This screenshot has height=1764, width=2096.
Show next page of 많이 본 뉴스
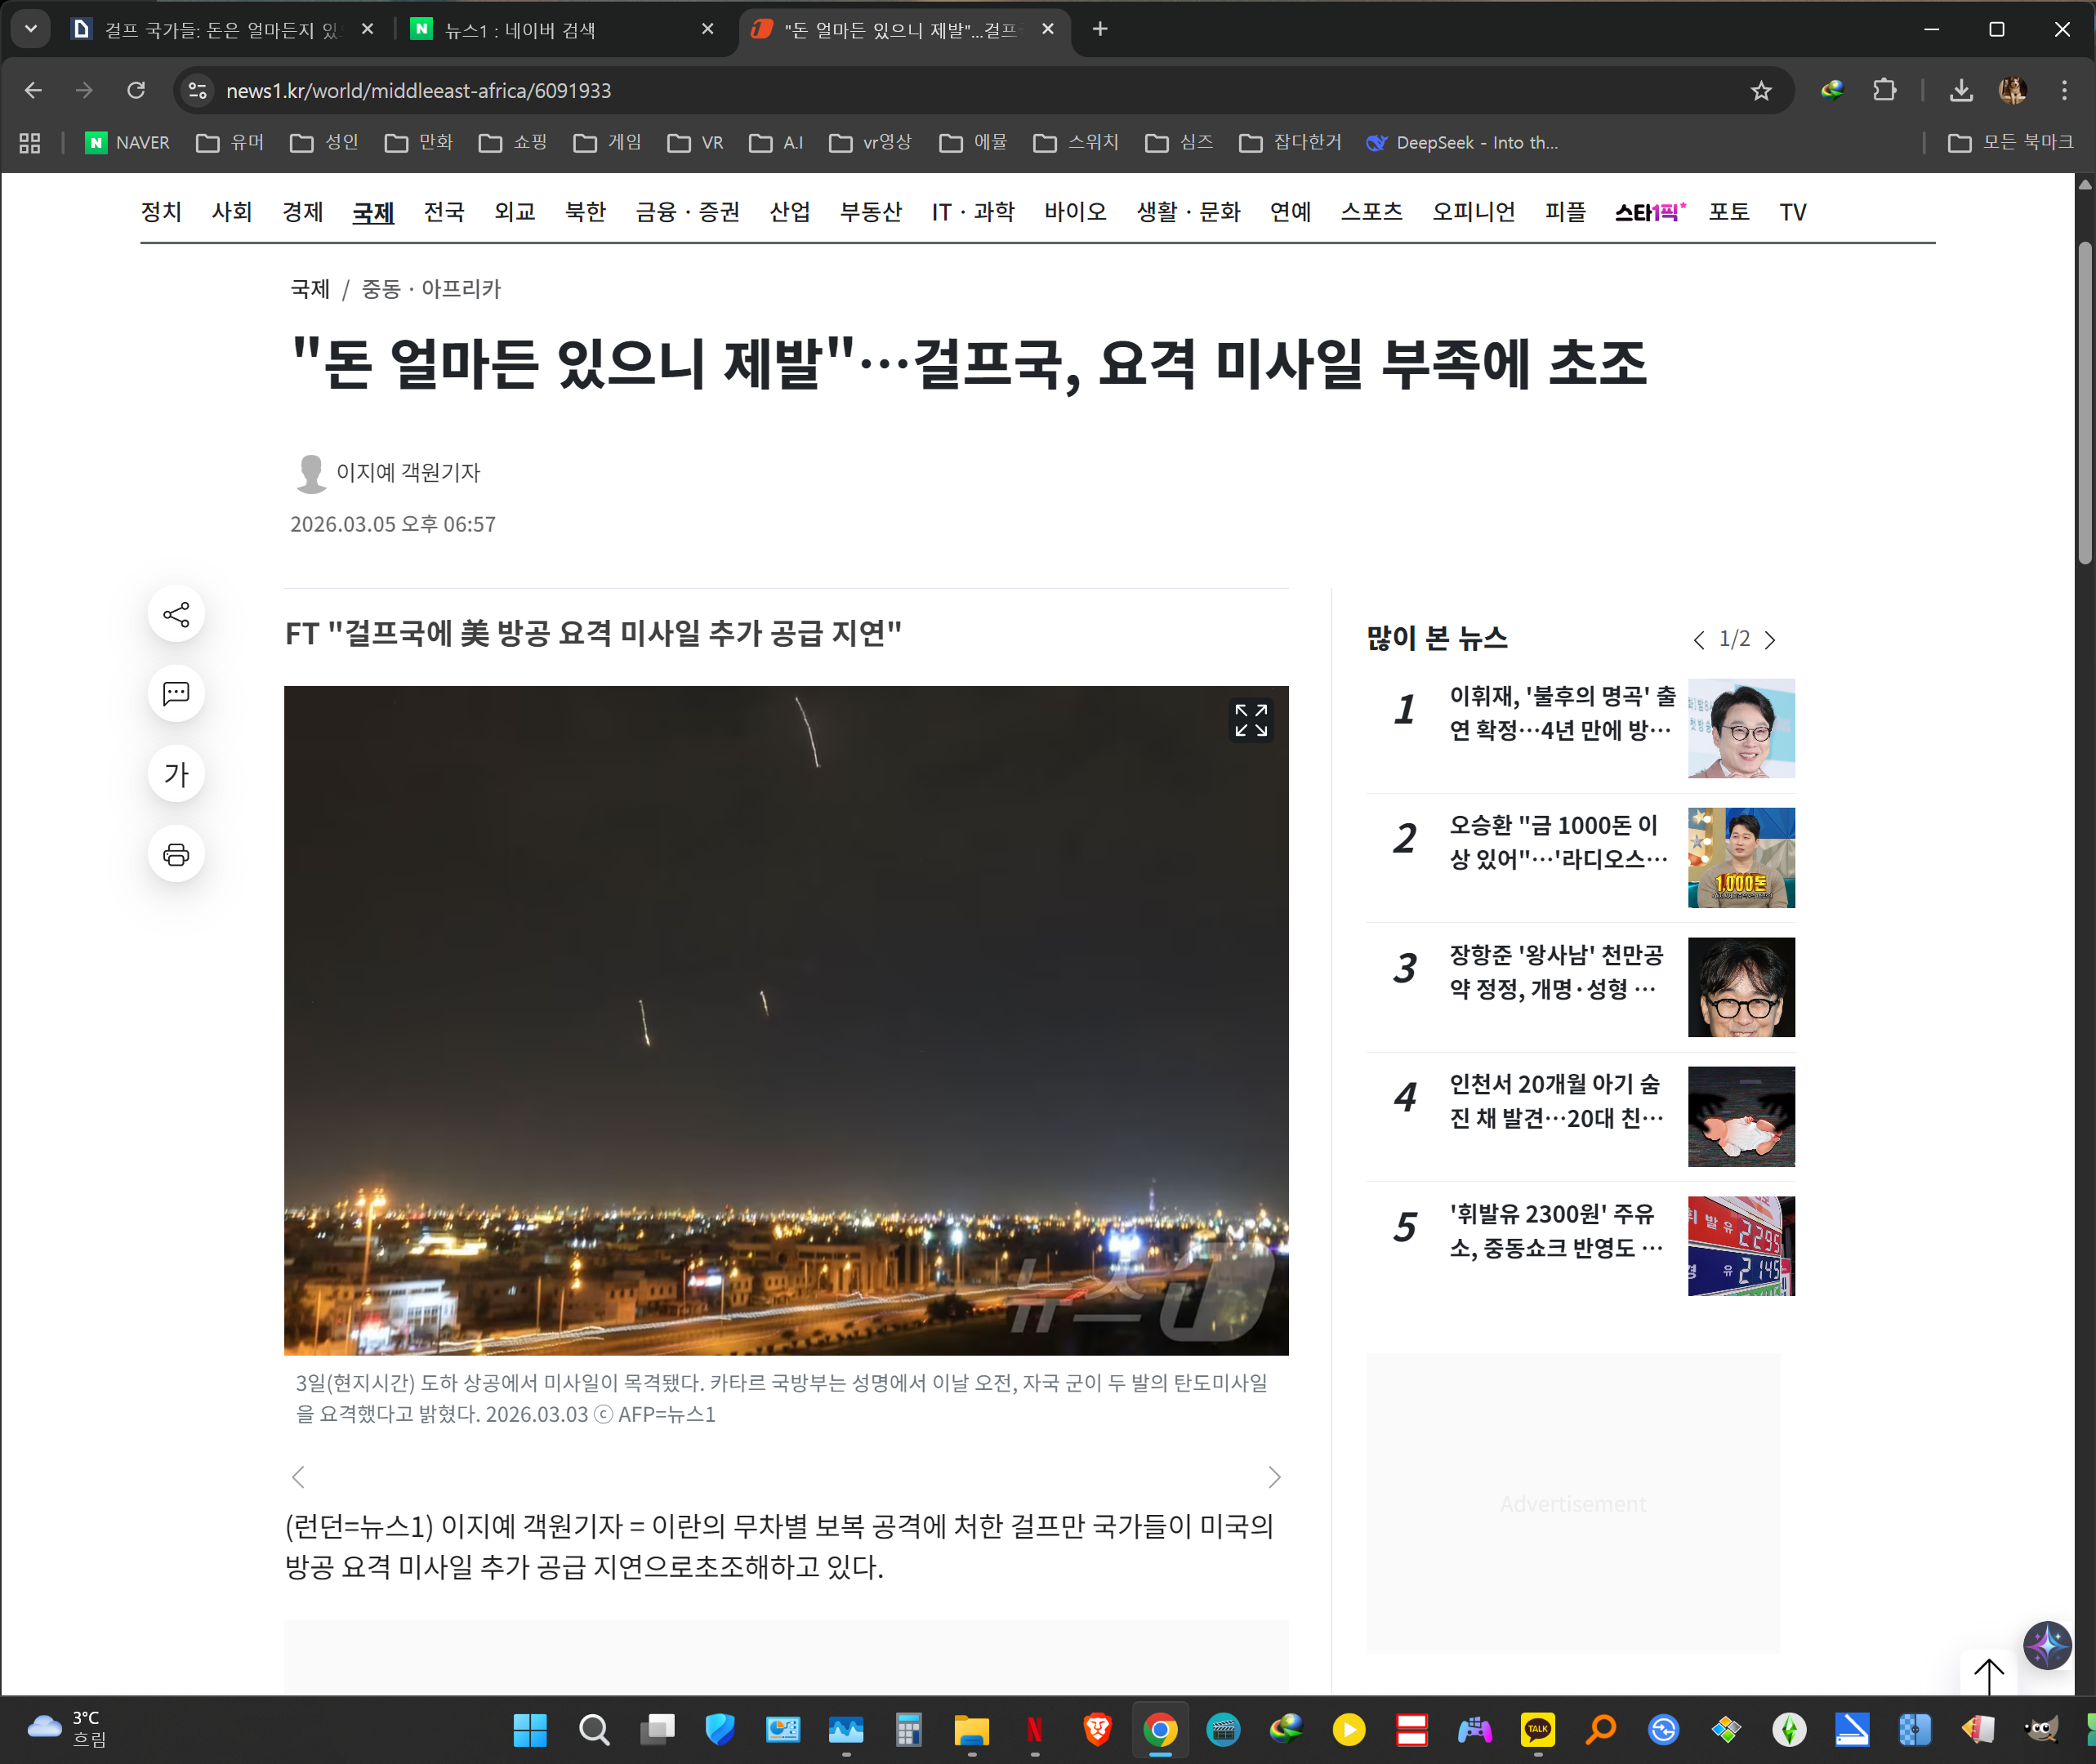point(1770,640)
